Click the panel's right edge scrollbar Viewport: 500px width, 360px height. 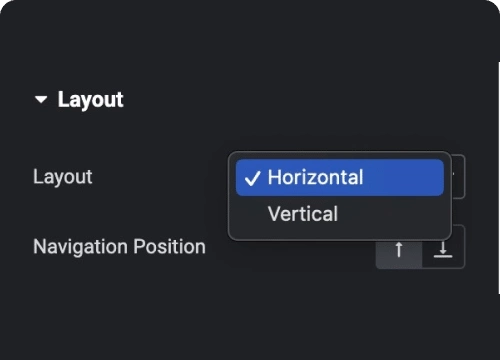click(x=499, y=178)
